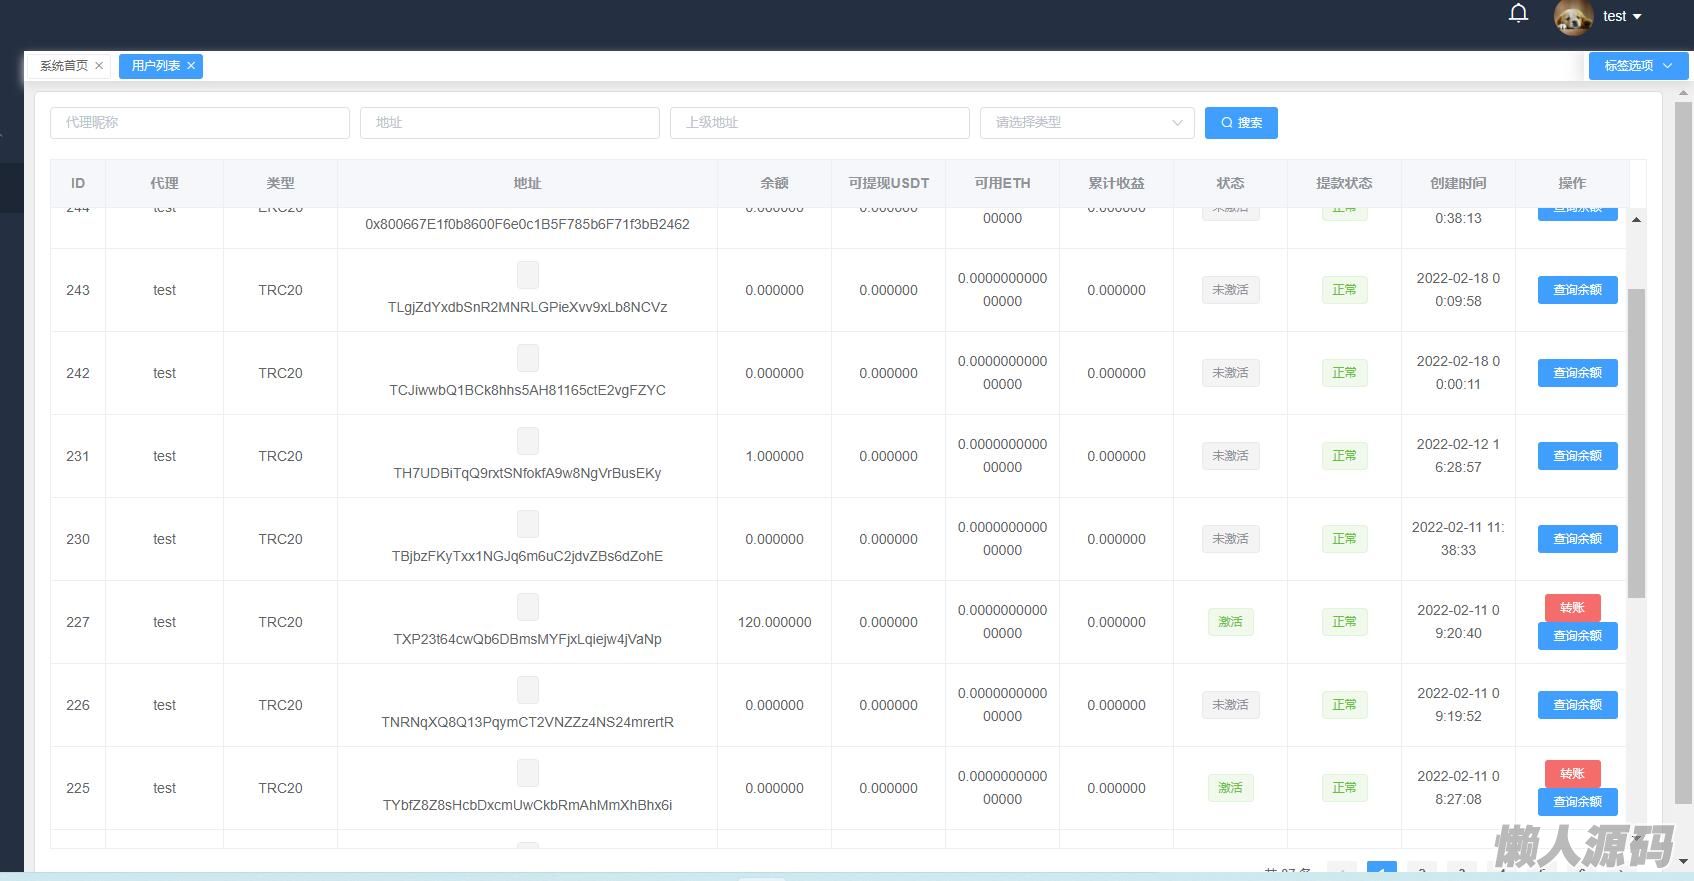Switch to the 系统首页 tab
The width and height of the screenshot is (1694, 881).
(64, 66)
